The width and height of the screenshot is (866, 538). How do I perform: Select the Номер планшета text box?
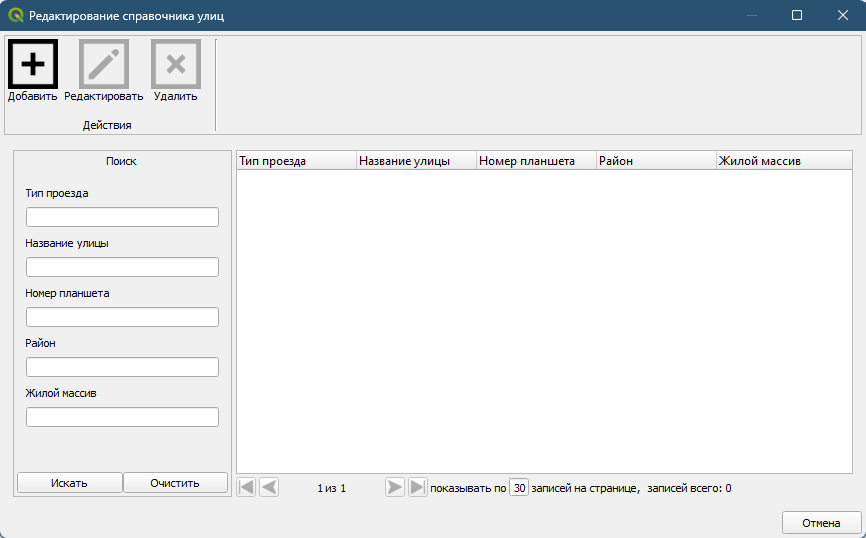122,317
